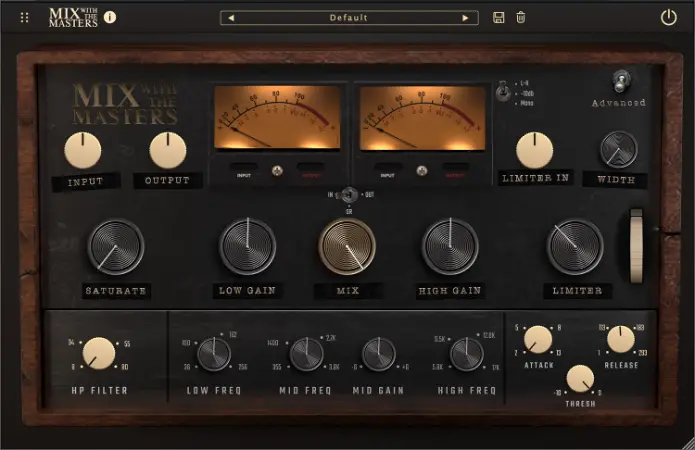Flip the Advanced toggle switch
Viewport: 695px width, 450px height.
620,80
